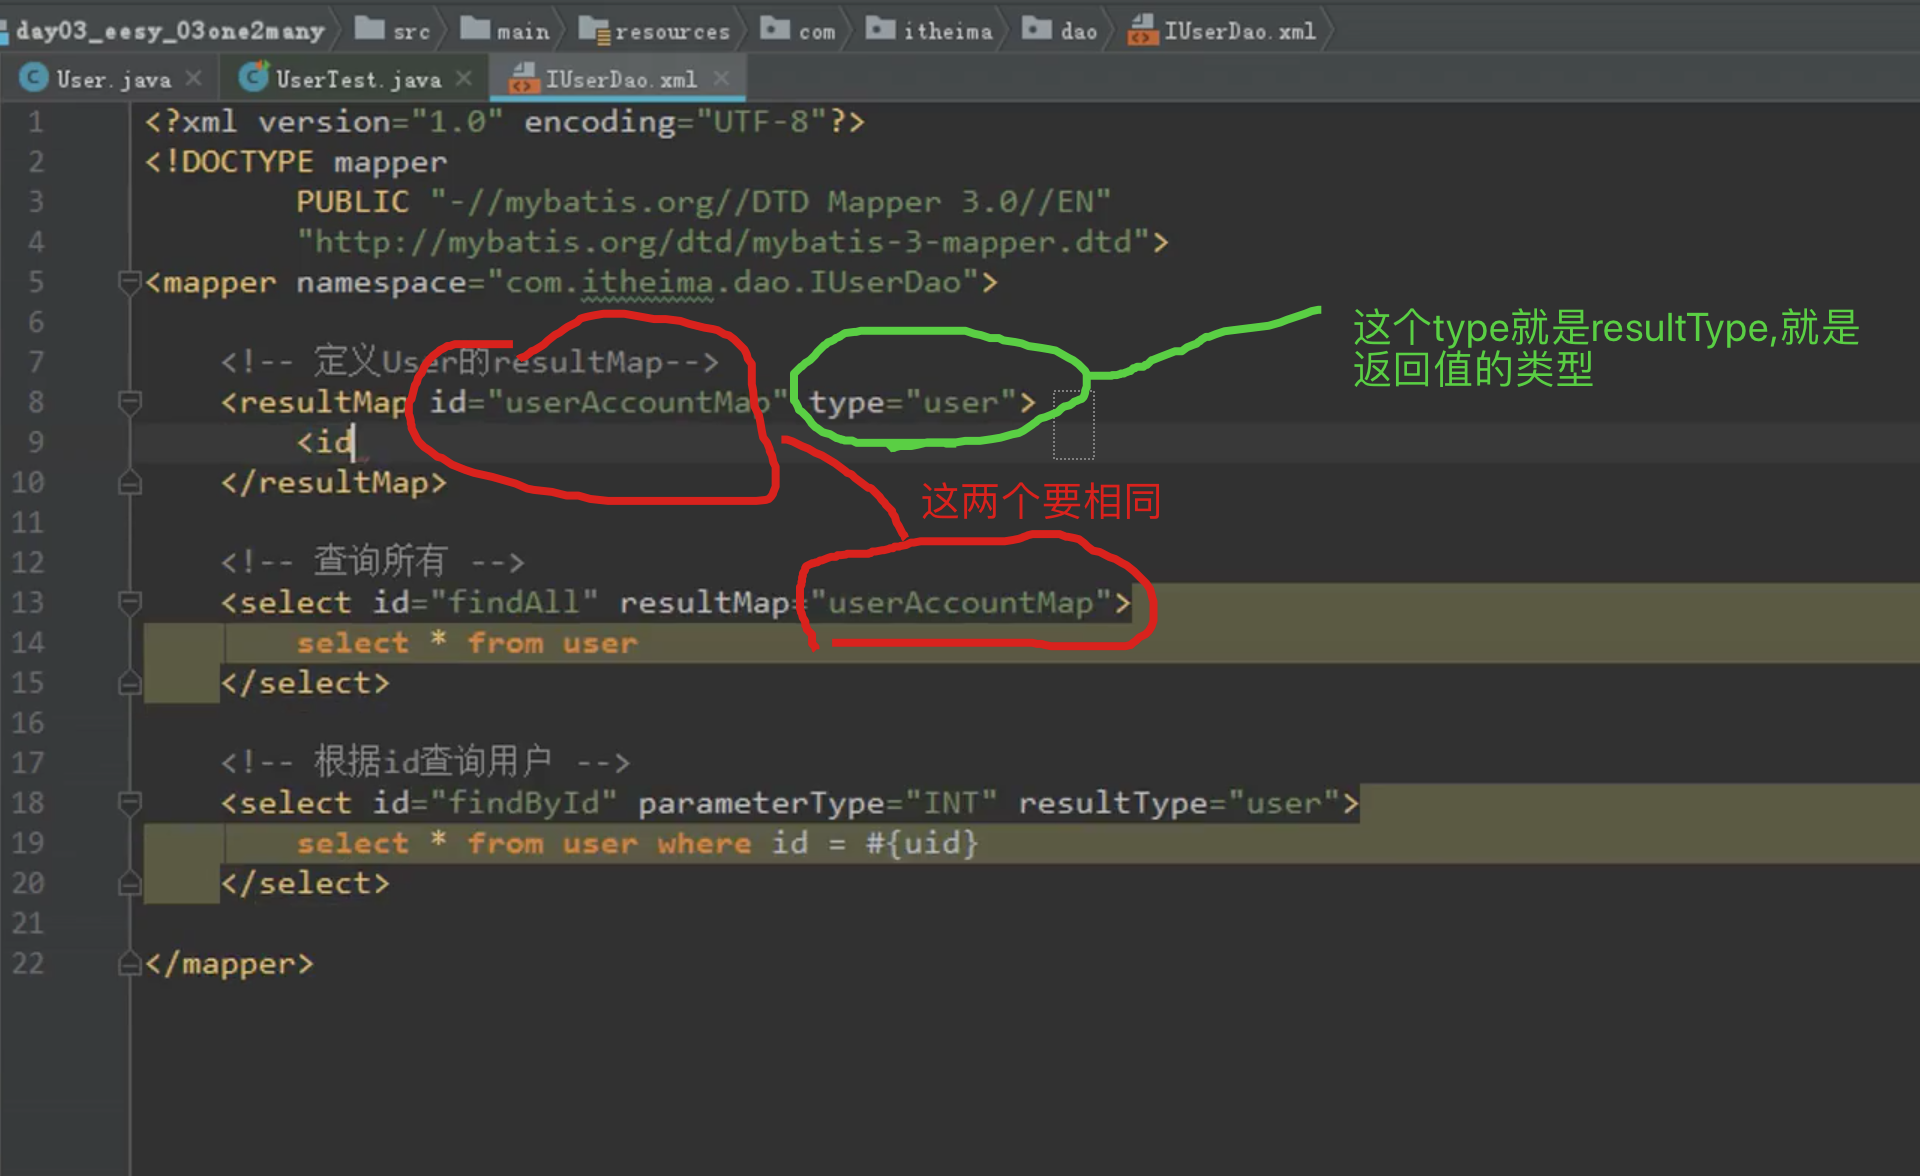Click the dao folder icon in breadcrumb
1920x1176 pixels.
1036,29
